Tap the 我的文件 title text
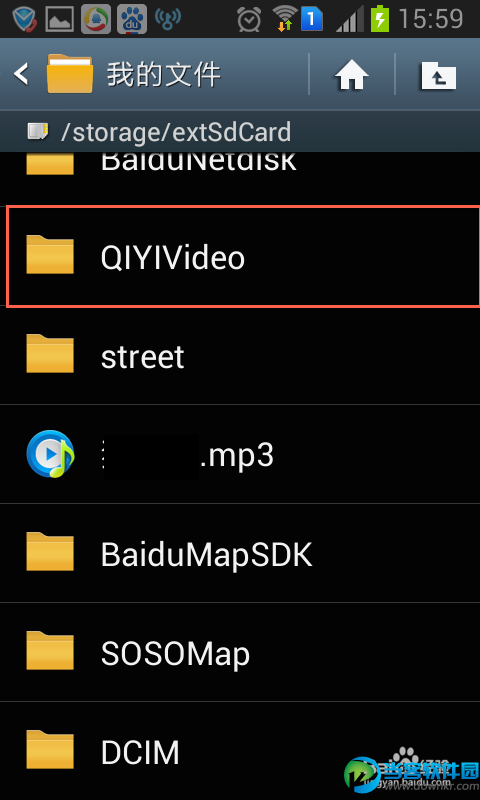The width and height of the screenshot is (480, 800). coord(164,74)
